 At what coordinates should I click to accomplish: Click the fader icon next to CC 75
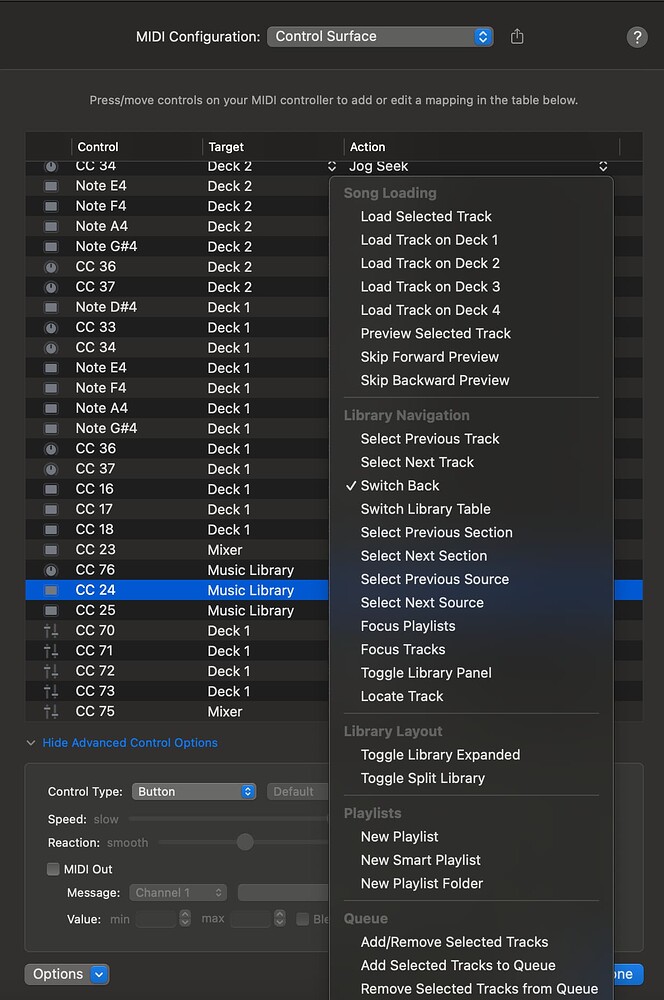coord(50,711)
